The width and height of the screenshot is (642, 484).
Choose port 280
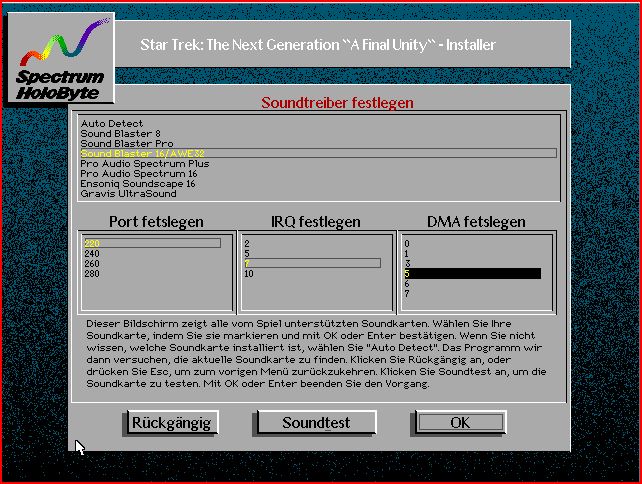click(93, 273)
